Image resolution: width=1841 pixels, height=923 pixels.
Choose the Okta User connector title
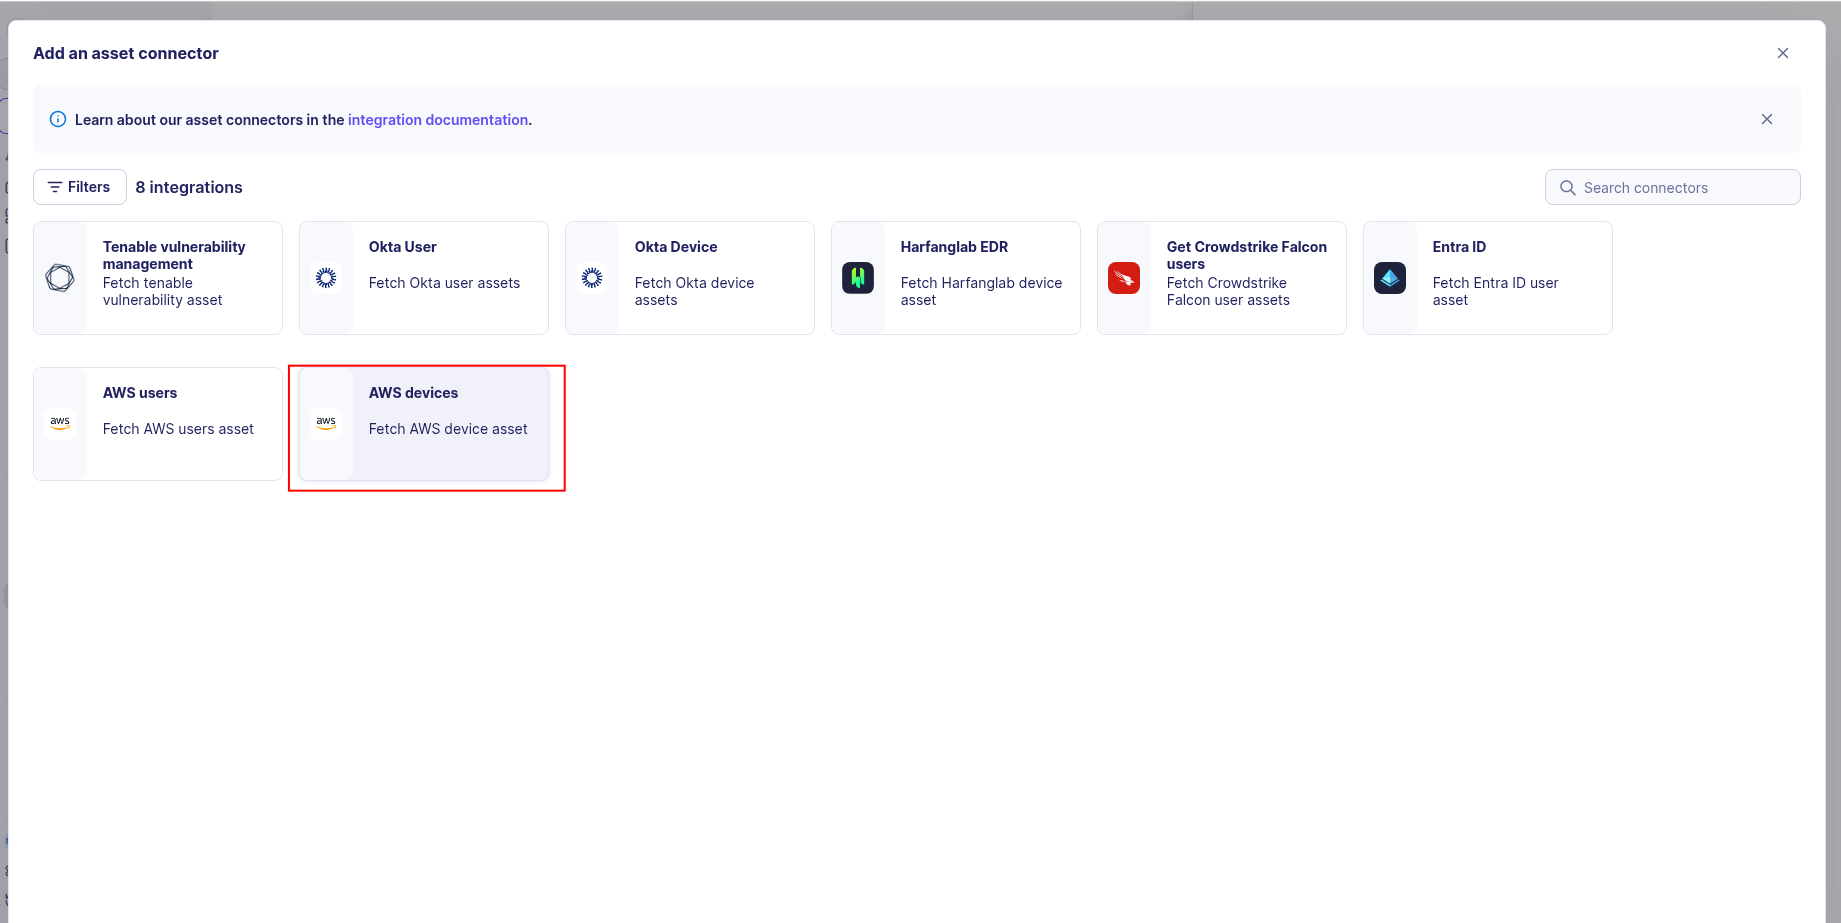[402, 247]
